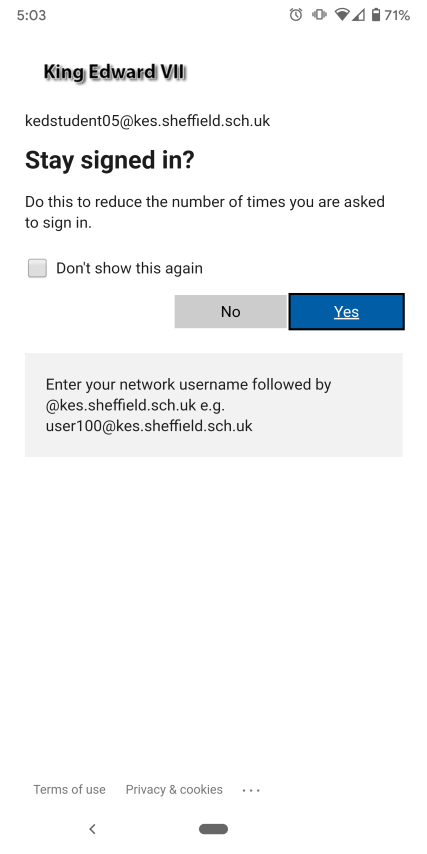Viewport: 427px width, 854px height.
Task: Tap the 5:03 clock in status bar
Action: 31,15
